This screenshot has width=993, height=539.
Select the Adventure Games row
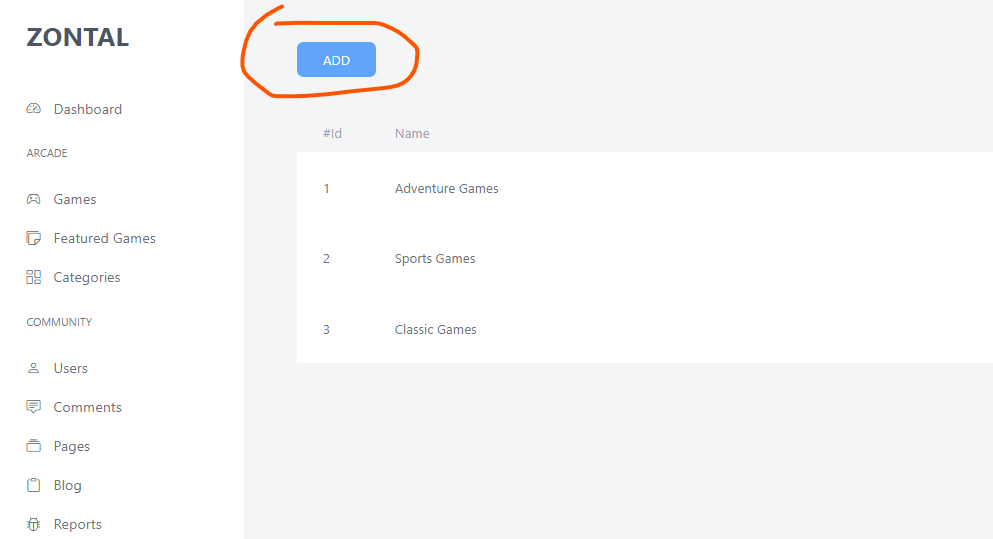(446, 189)
